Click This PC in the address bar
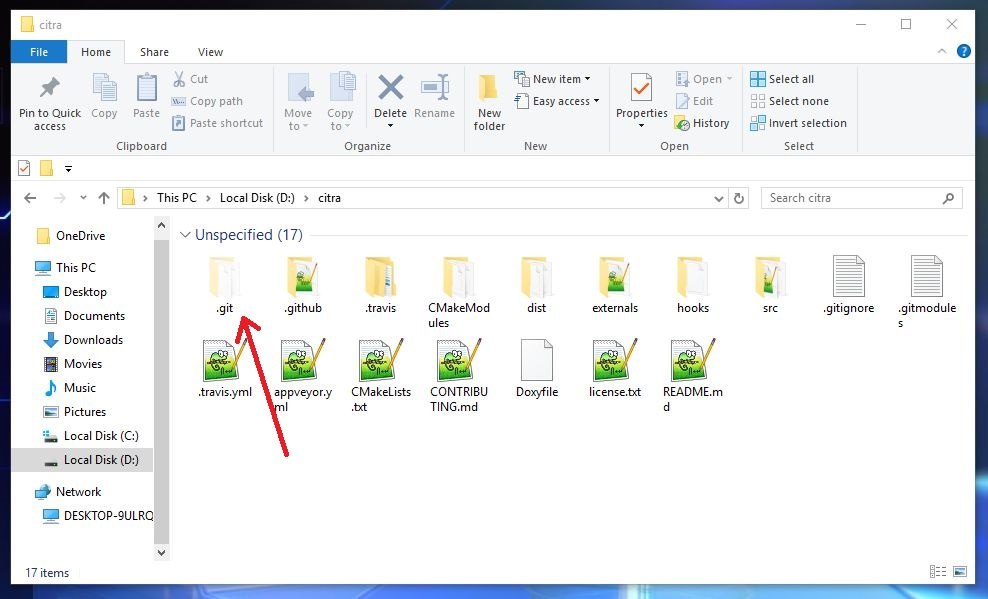This screenshot has height=599, width=988. [x=176, y=198]
